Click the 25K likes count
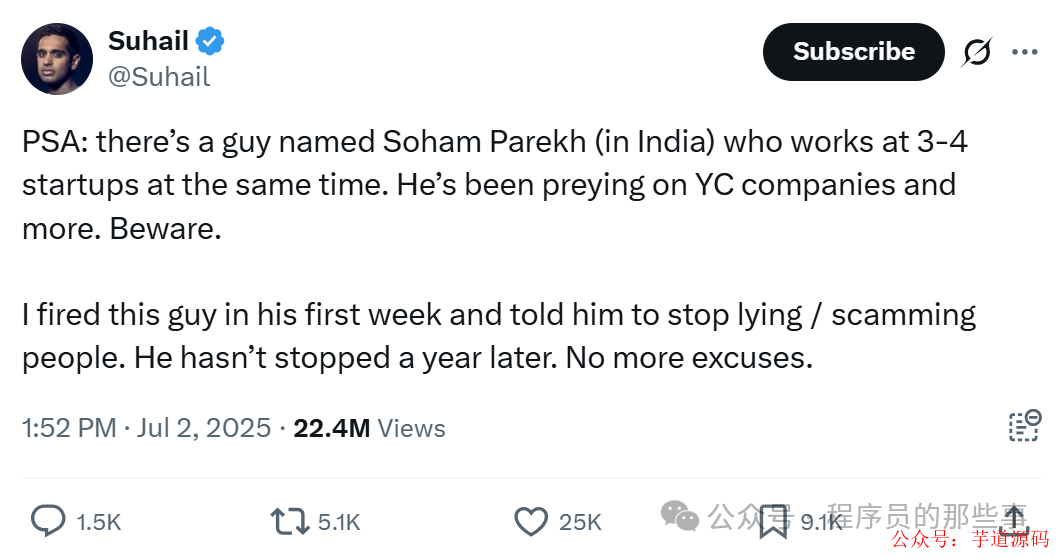 580,521
